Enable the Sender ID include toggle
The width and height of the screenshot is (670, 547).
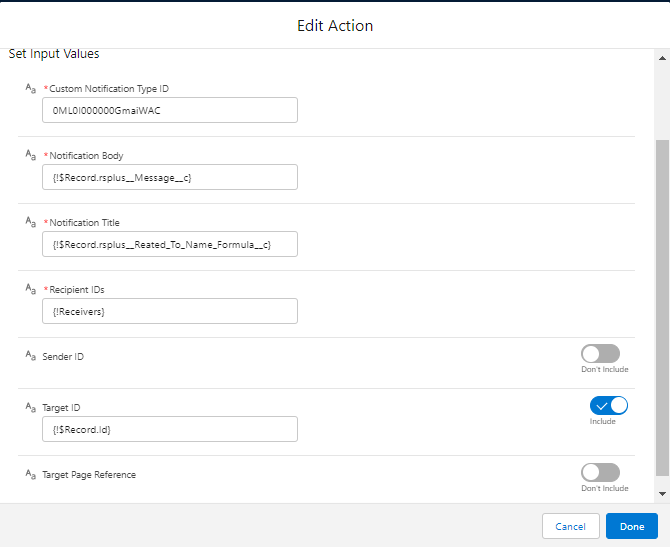click(600, 354)
